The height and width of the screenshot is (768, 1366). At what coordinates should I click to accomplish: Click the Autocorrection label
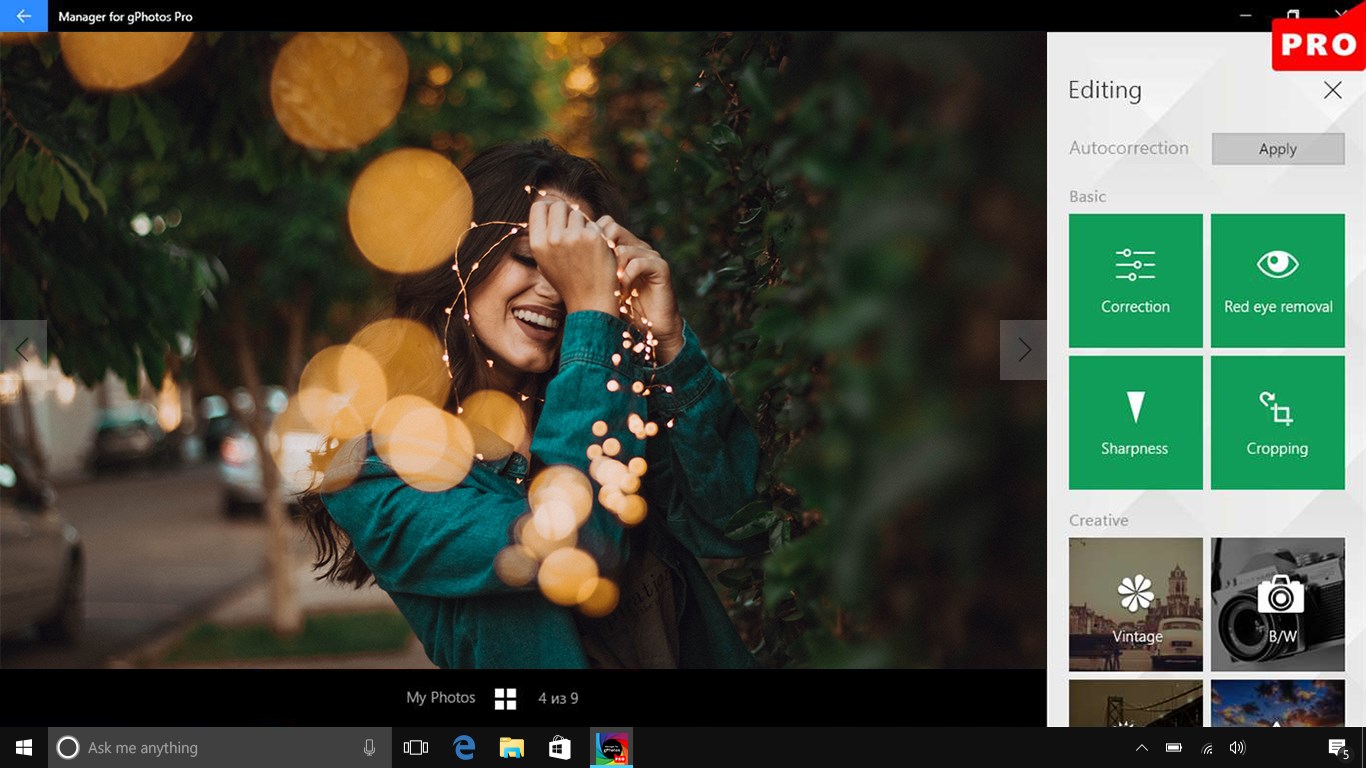tap(1128, 148)
